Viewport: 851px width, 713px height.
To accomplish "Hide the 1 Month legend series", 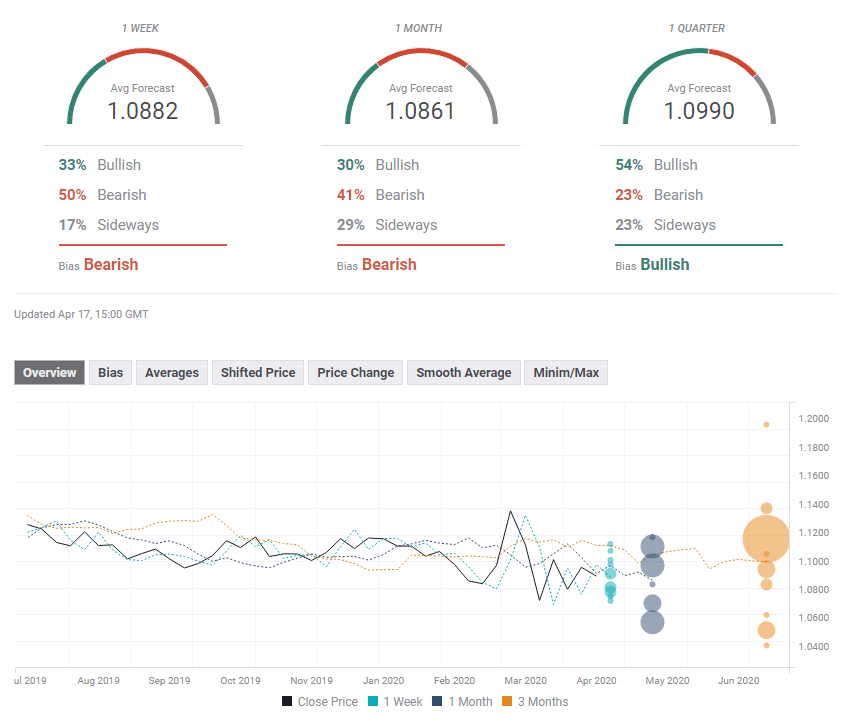I will point(465,702).
